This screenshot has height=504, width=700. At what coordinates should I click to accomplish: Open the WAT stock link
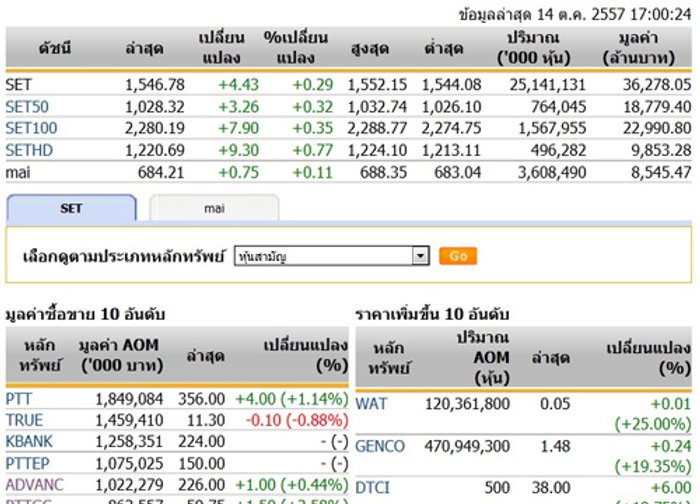tap(371, 404)
